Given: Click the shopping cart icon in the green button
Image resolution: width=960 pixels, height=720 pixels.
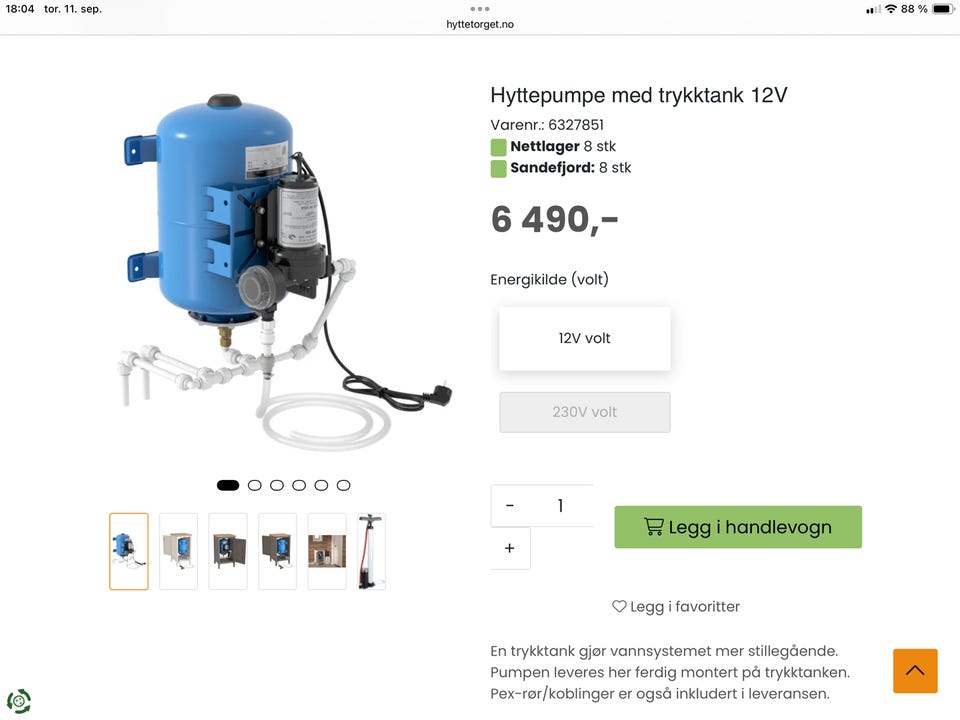Looking at the screenshot, I should 653,527.
